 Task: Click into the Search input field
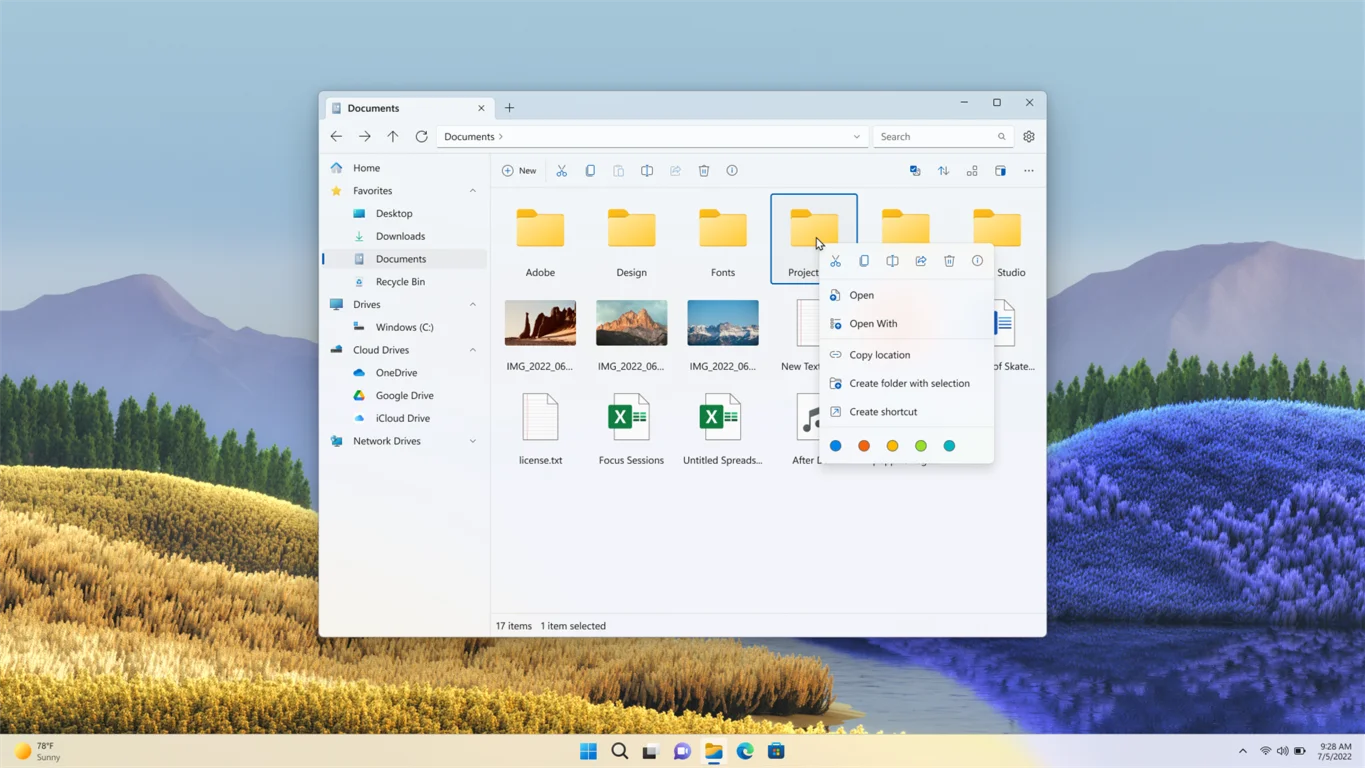pyautogui.click(x=935, y=137)
